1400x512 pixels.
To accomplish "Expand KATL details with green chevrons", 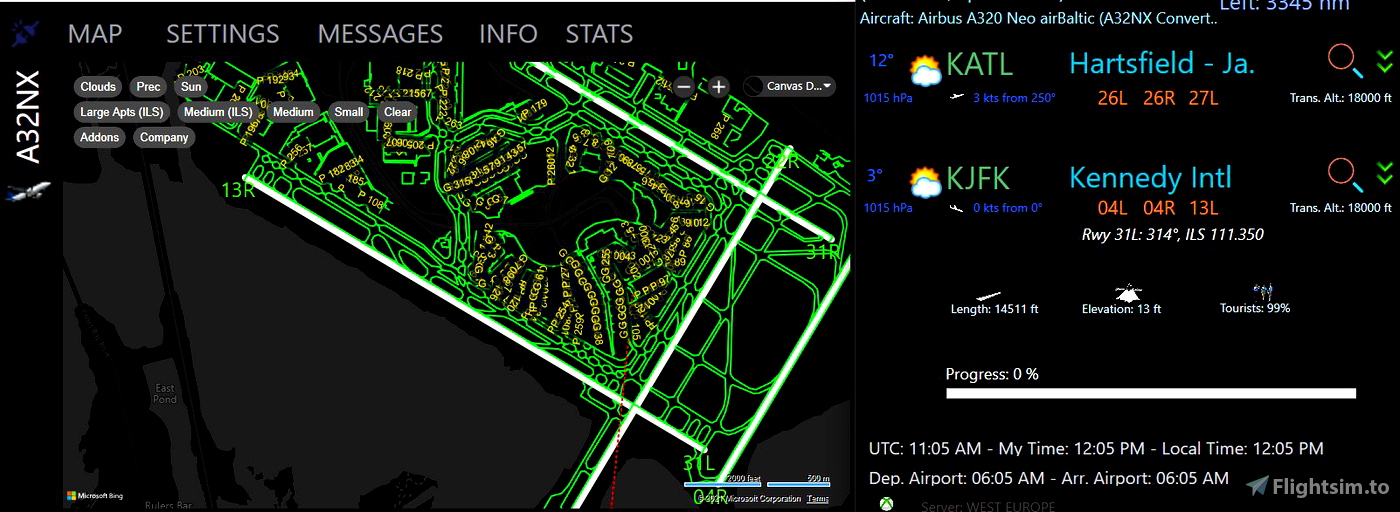I will tap(1384, 62).
